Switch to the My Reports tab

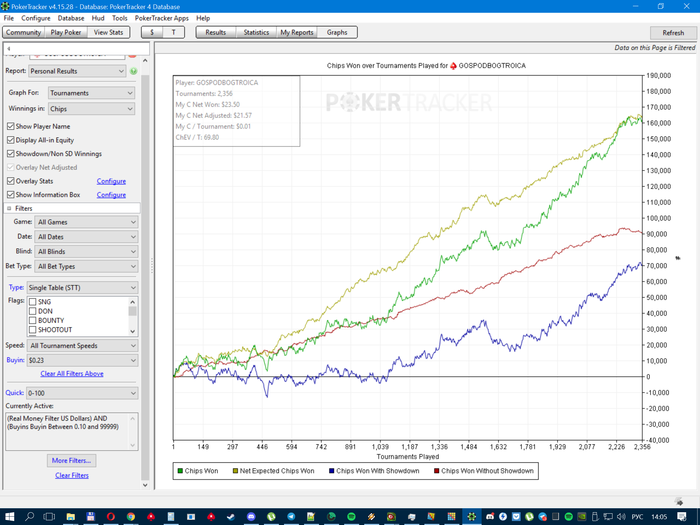tap(297, 32)
